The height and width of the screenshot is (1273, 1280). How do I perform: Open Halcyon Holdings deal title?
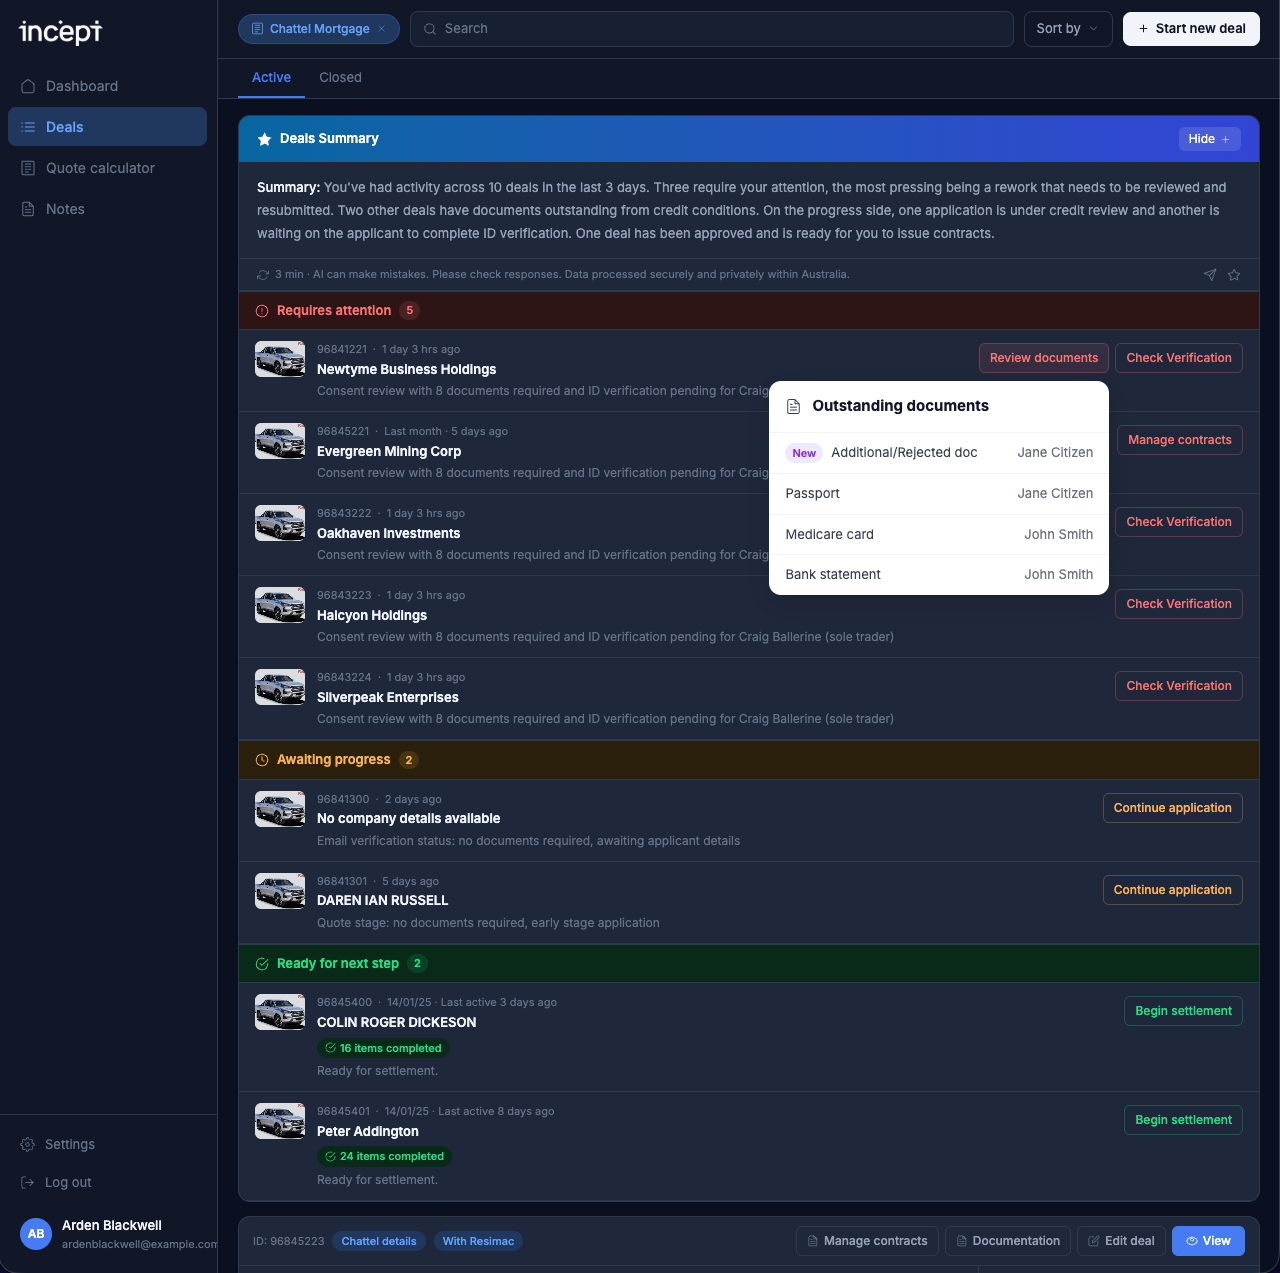tap(372, 615)
